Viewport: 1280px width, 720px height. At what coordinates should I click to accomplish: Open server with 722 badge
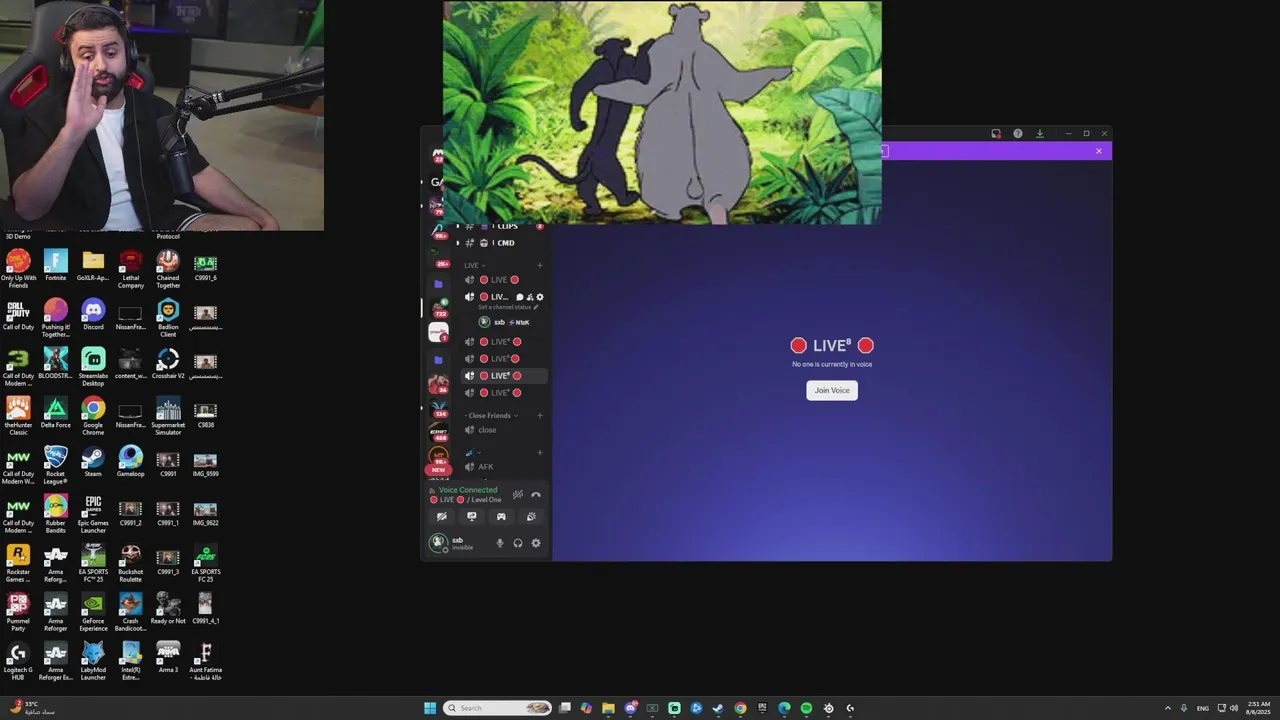click(438, 308)
